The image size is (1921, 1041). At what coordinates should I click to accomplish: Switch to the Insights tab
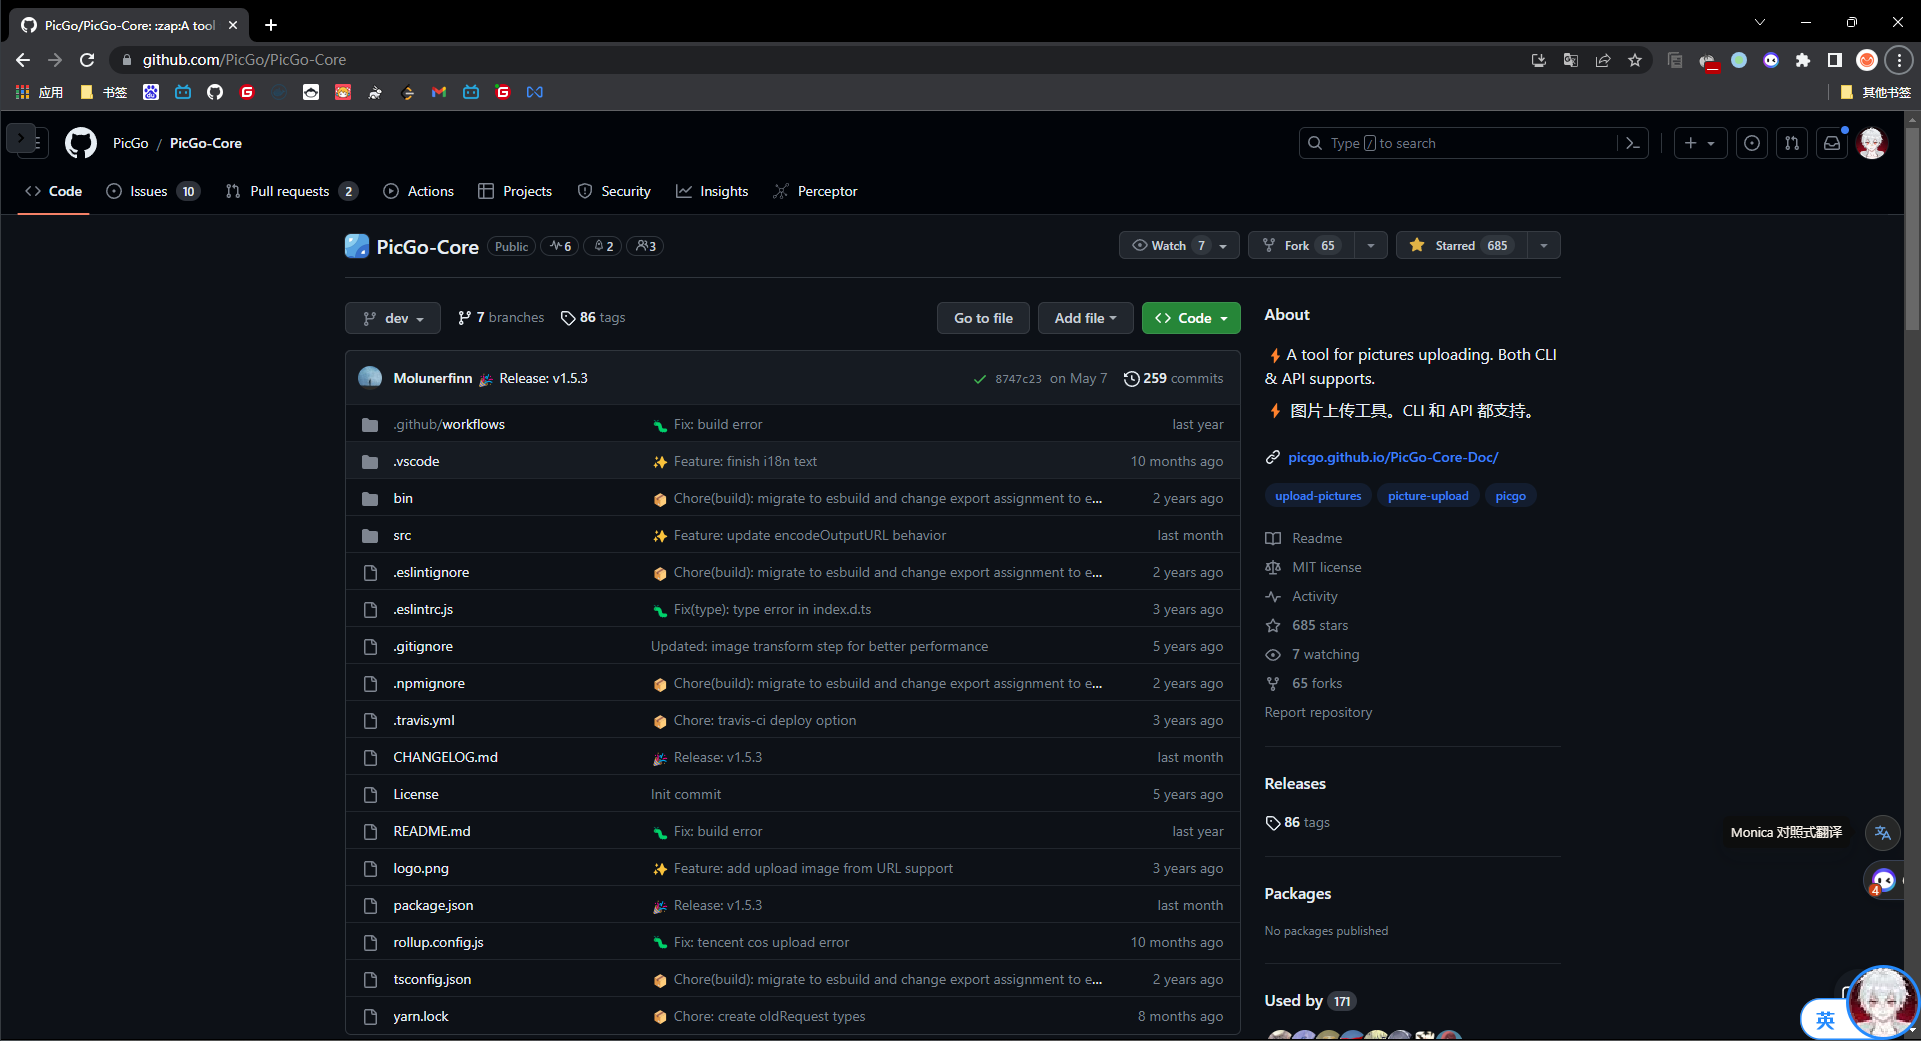pyautogui.click(x=712, y=191)
